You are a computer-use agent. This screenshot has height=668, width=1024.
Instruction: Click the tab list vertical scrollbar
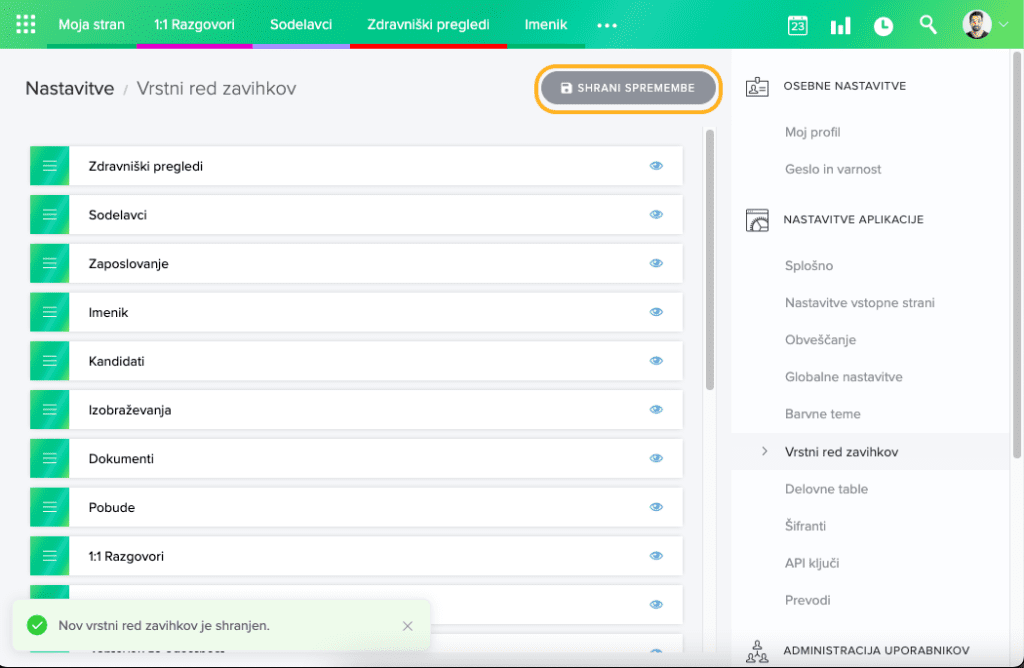(710, 260)
